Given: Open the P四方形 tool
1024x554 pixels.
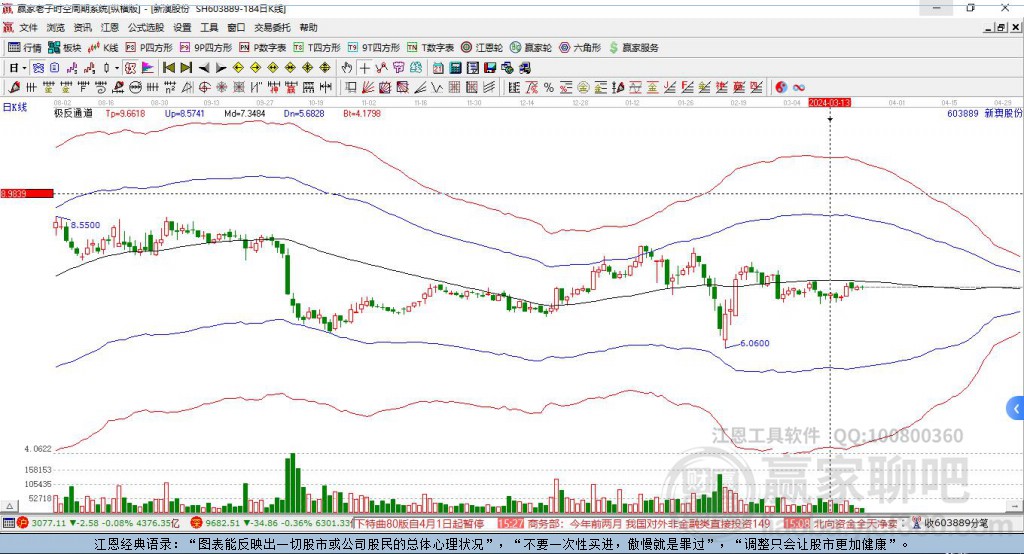Looking at the screenshot, I should [149, 48].
